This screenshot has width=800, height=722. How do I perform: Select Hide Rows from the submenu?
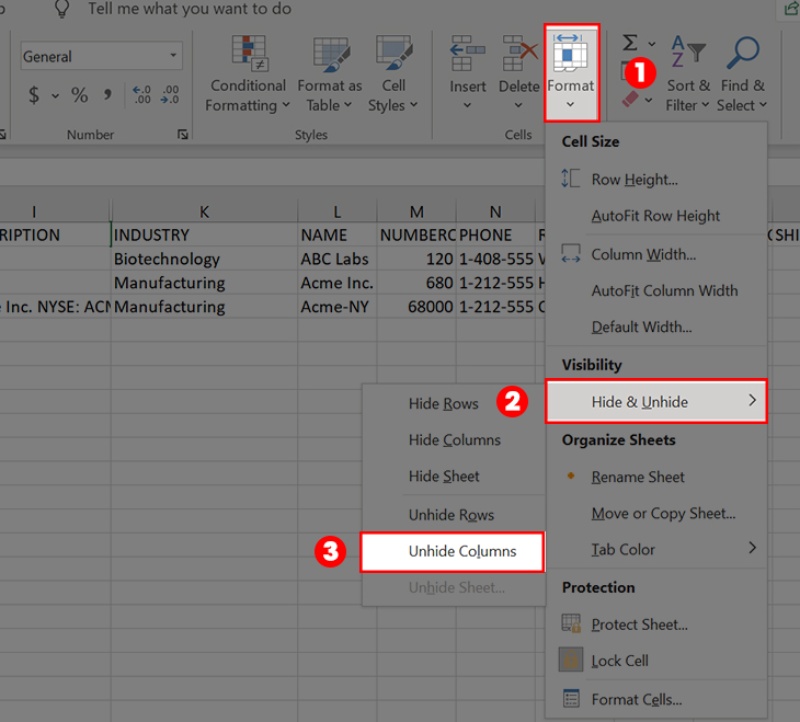(444, 403)
